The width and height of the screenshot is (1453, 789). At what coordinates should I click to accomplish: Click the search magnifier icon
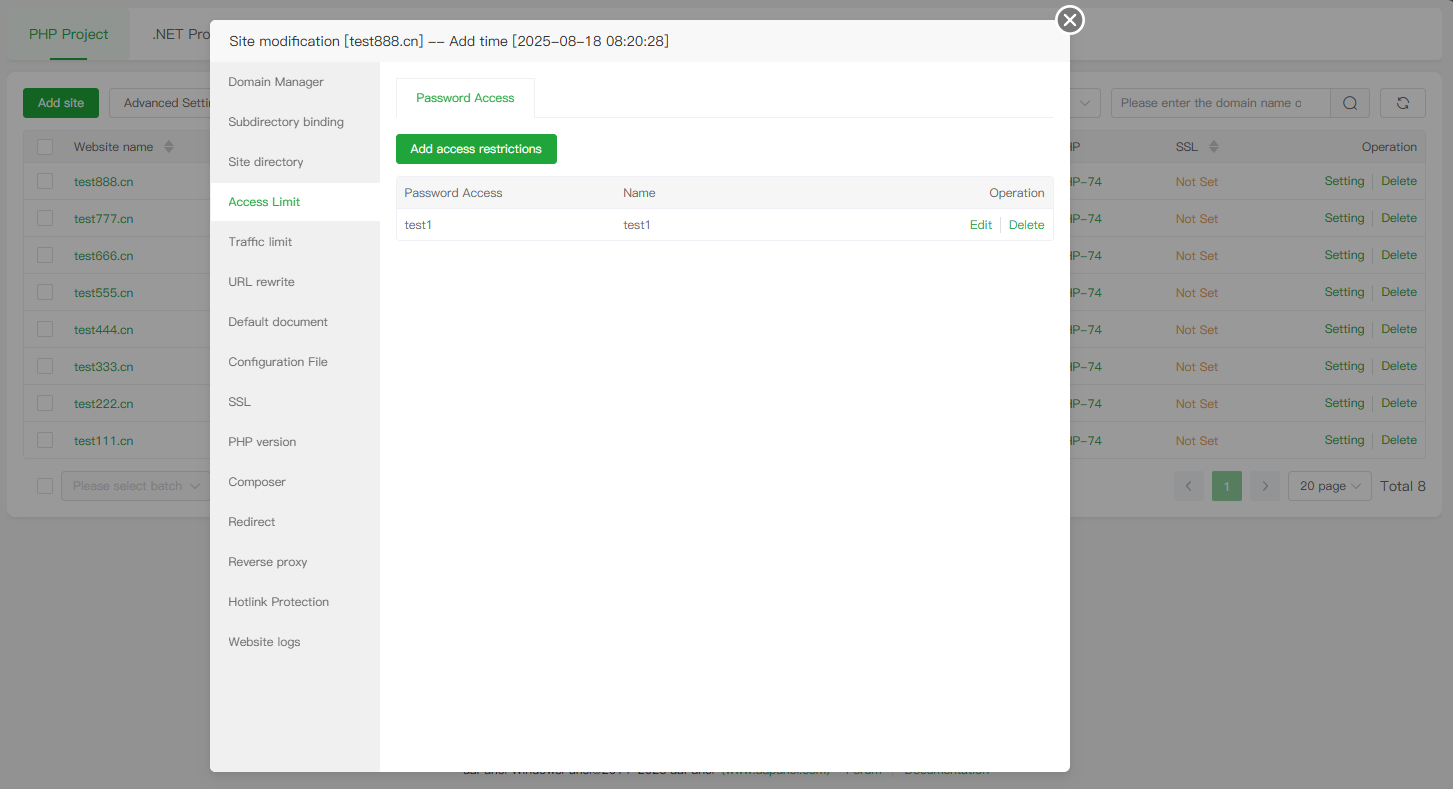tap(1350, 103)
